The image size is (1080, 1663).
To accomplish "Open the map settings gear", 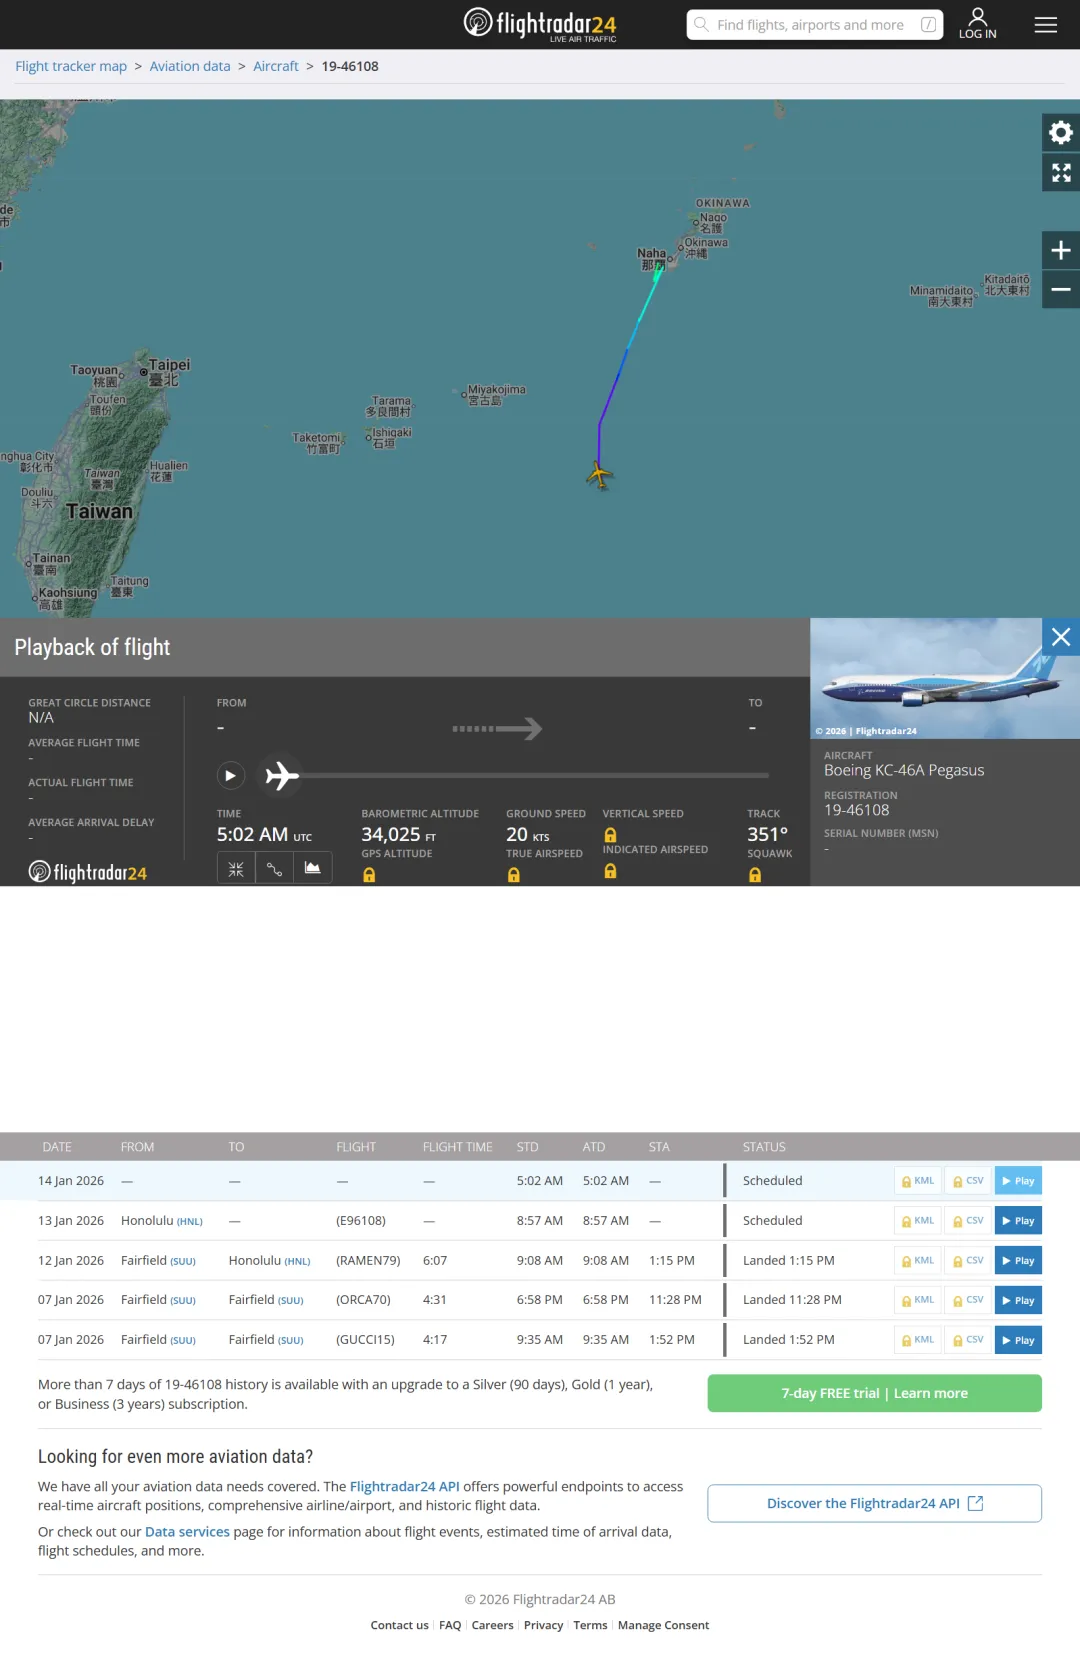I will point(1061,132).
